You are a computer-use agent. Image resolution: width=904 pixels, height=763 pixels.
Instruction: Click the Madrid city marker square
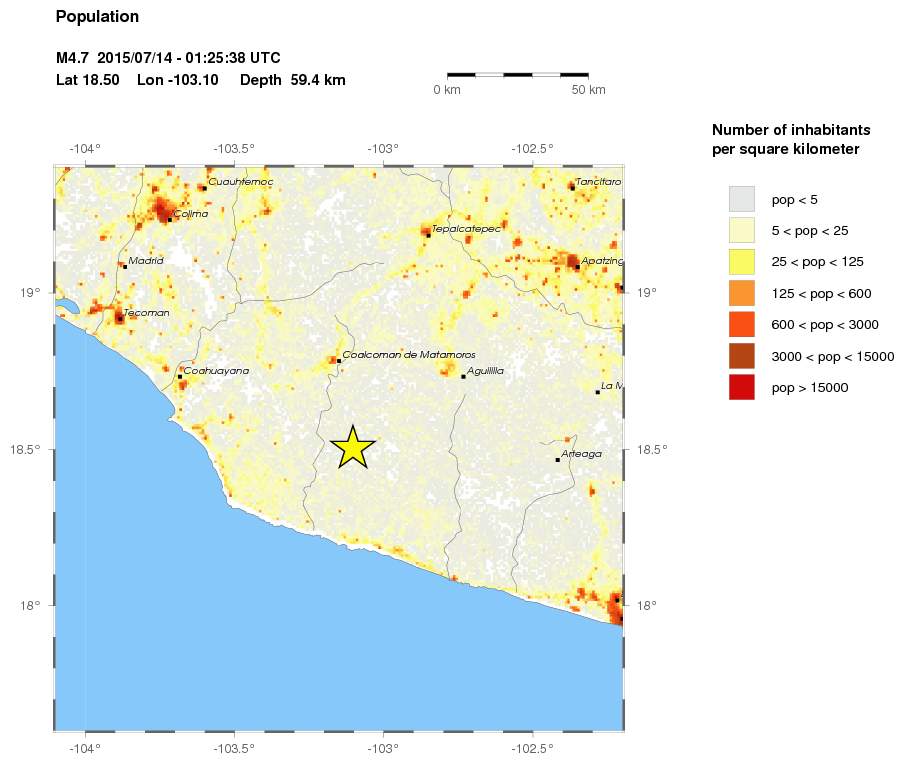[x=125, y=266]
